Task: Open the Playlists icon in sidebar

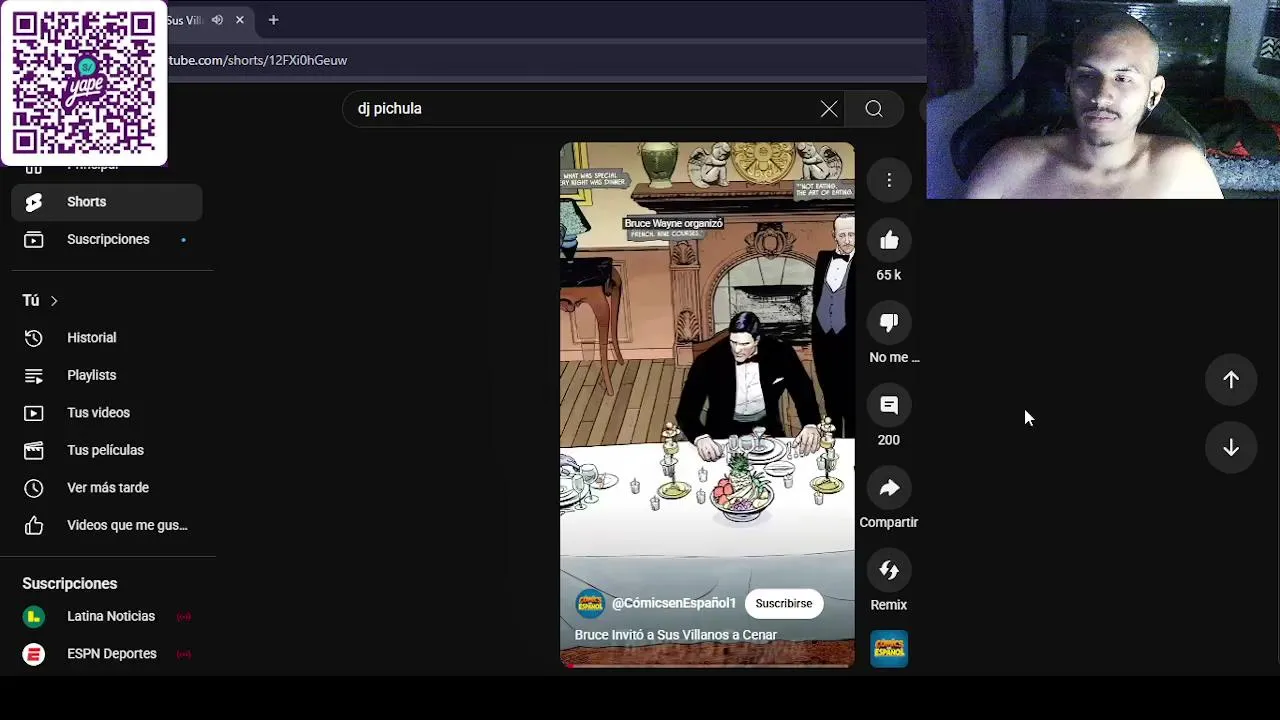Action: click(34, 376)
